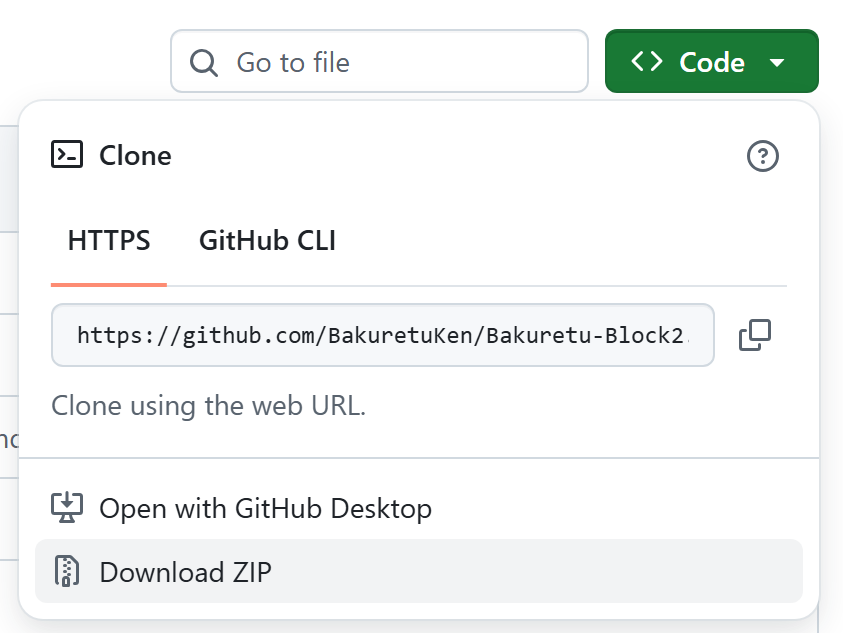
Task: Select Open with GitHub Desktop
Action: pyautogui.click(x=265, y=508)
